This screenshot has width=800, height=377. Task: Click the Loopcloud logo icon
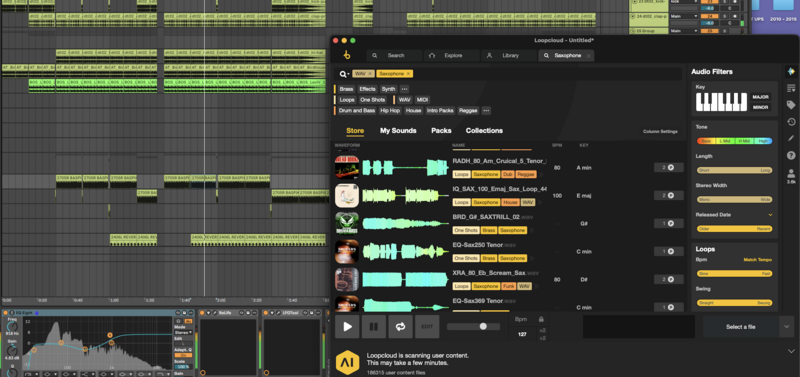(347, 55)
